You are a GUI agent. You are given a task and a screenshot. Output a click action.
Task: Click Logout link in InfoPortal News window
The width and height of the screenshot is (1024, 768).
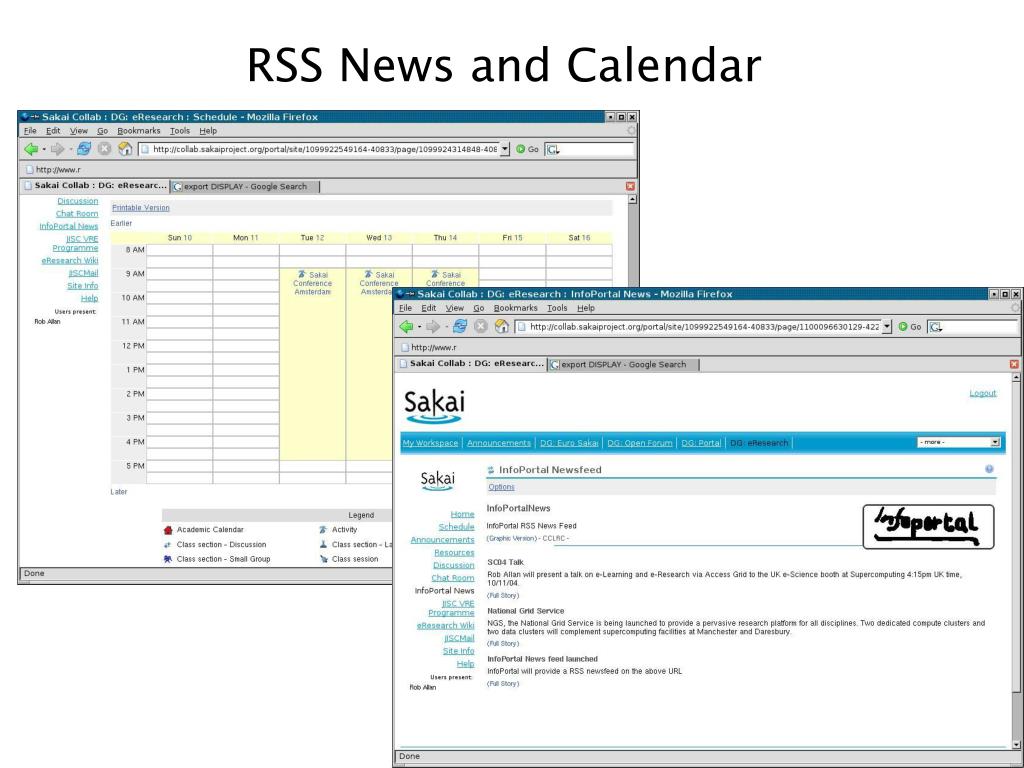(x=983, y=393)
